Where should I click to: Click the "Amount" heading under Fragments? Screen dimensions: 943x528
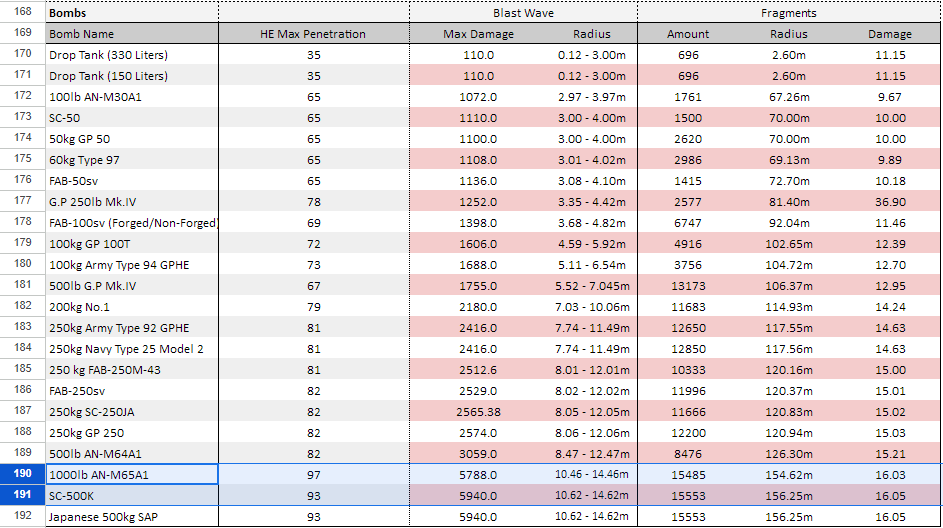click(688, 34)
